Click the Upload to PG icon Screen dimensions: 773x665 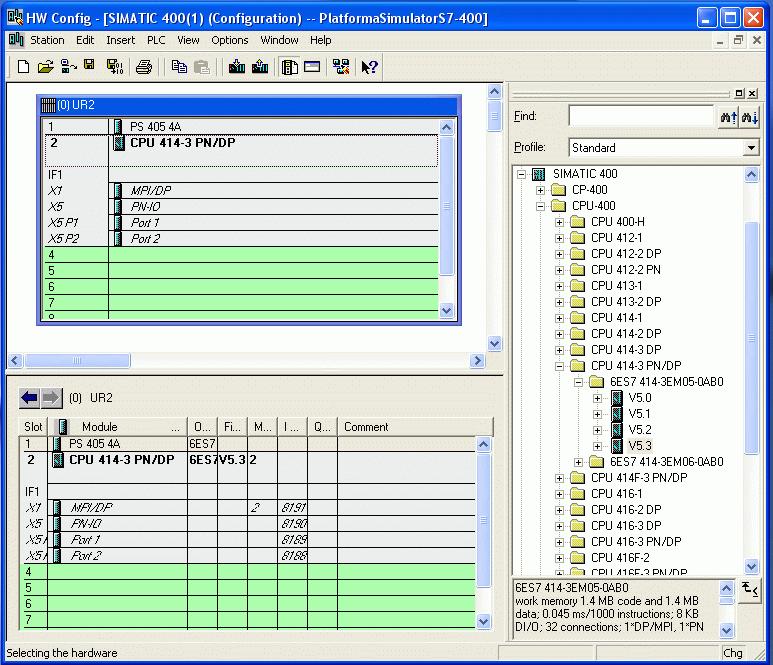pos(260,67)
